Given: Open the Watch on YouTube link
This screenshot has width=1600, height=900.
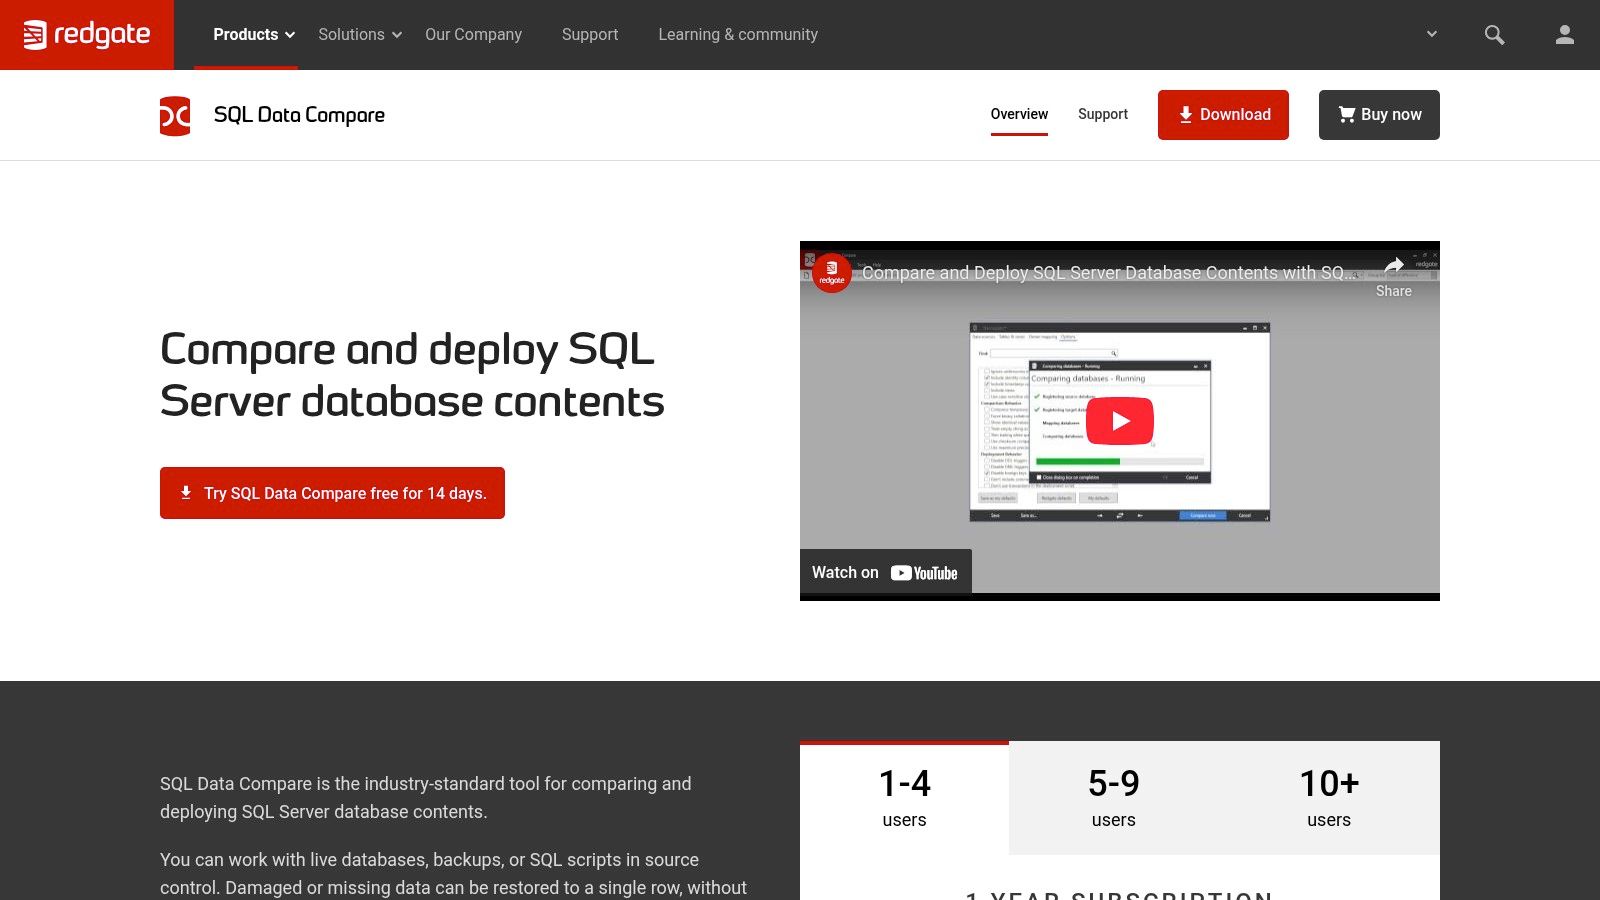Looking at the screenshot, I should [x=884, y=572].
